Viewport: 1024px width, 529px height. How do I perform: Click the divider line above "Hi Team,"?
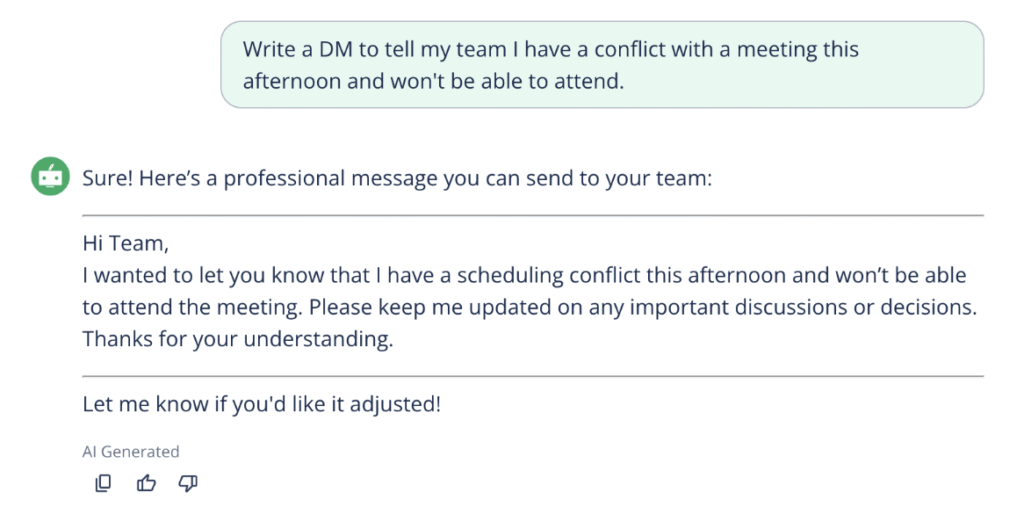coord(533,215)
